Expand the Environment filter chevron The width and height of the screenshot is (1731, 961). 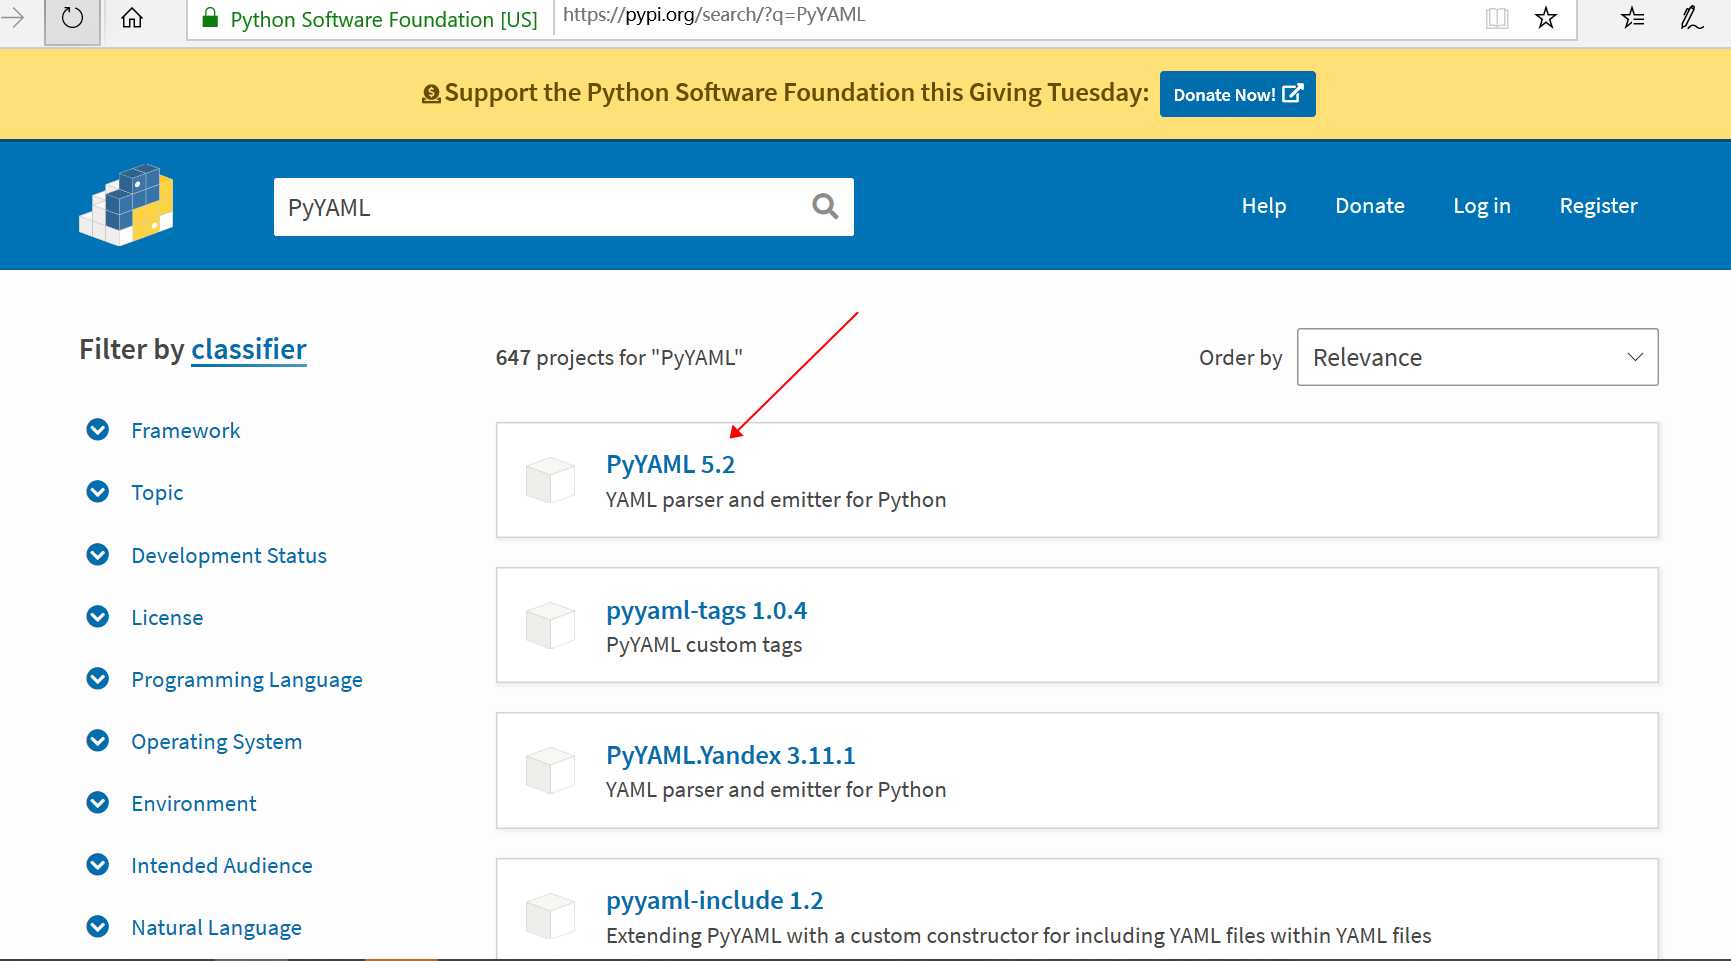(x=98, y=803)
